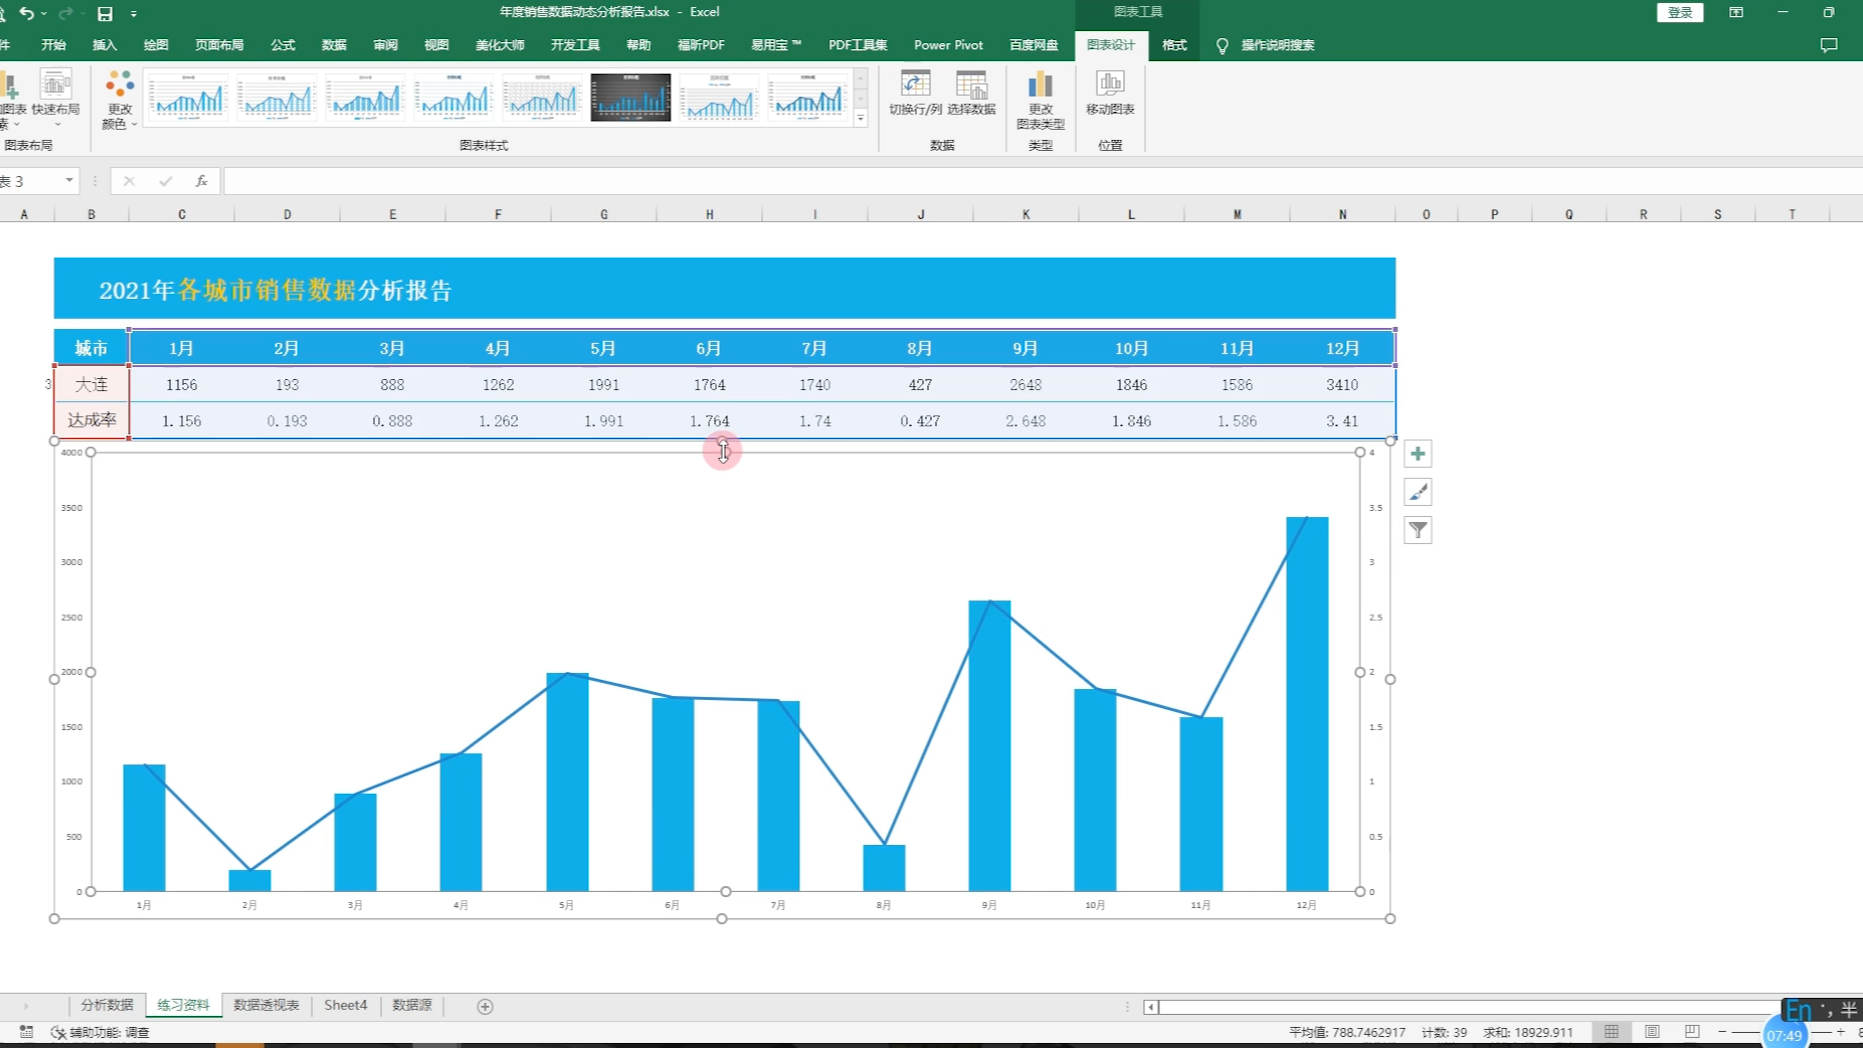Select the cell with value 3410
This screenshot has height=1048, width=1863.
pyautogui.click(x=1342, y=384)
